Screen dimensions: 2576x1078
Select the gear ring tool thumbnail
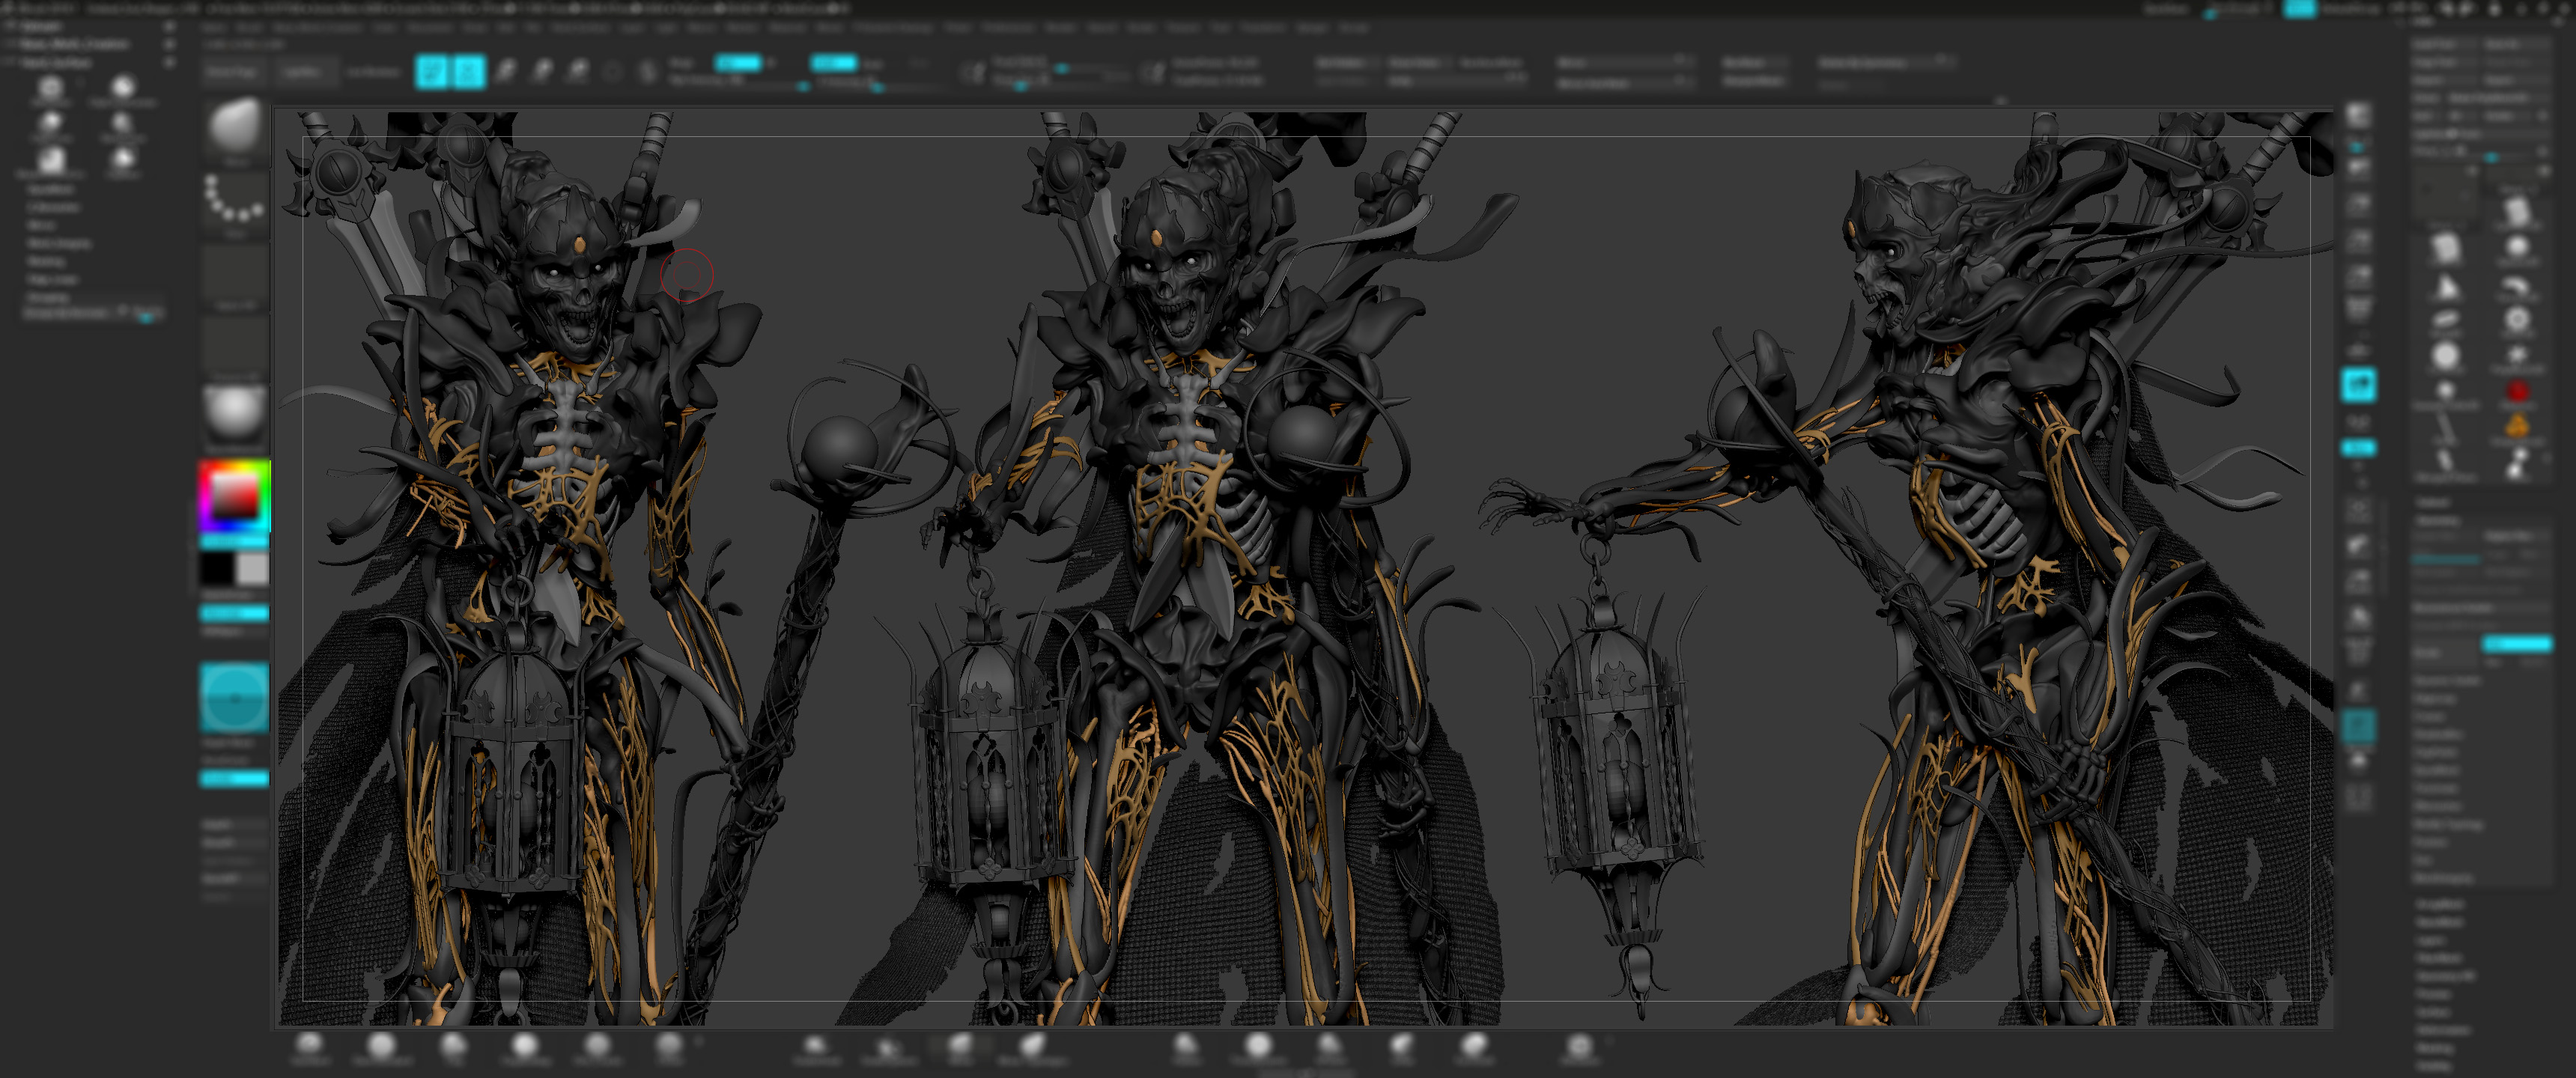(2518, 320)
